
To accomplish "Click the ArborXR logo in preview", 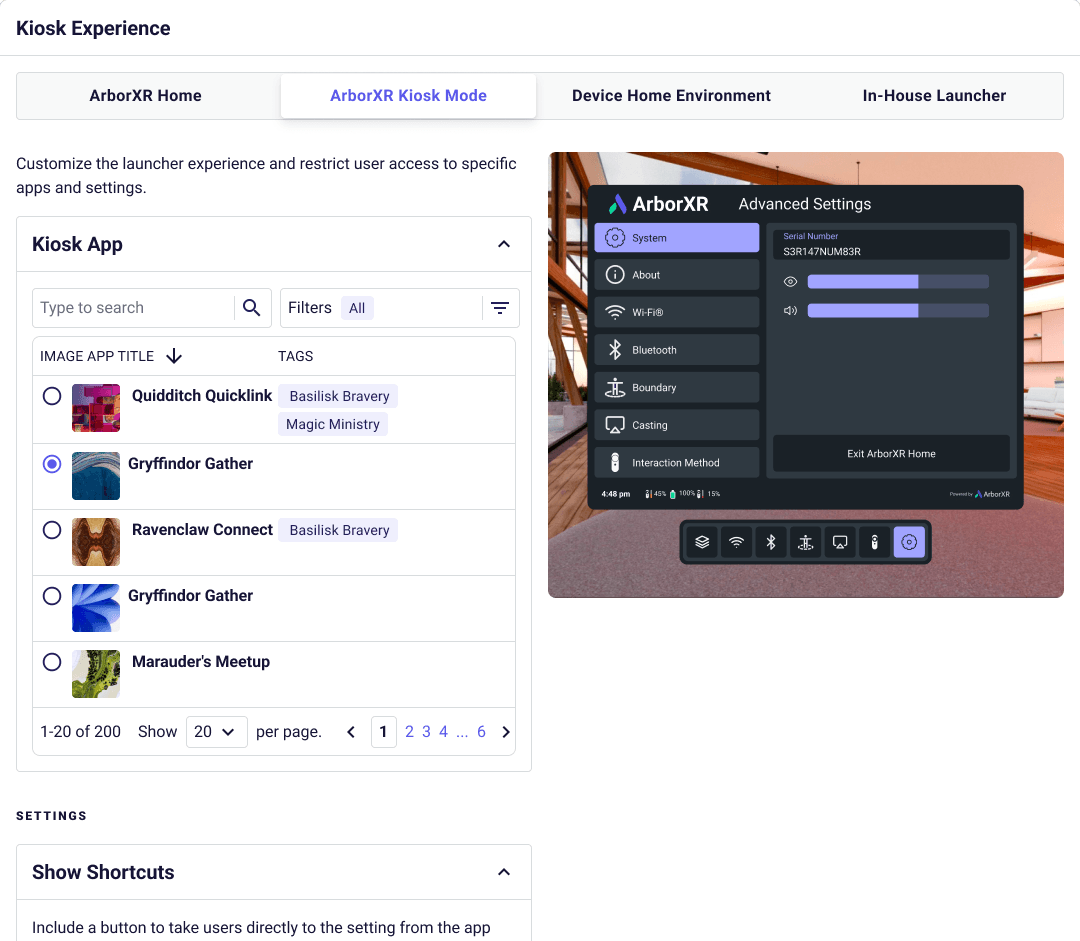I will click(658, 204).
